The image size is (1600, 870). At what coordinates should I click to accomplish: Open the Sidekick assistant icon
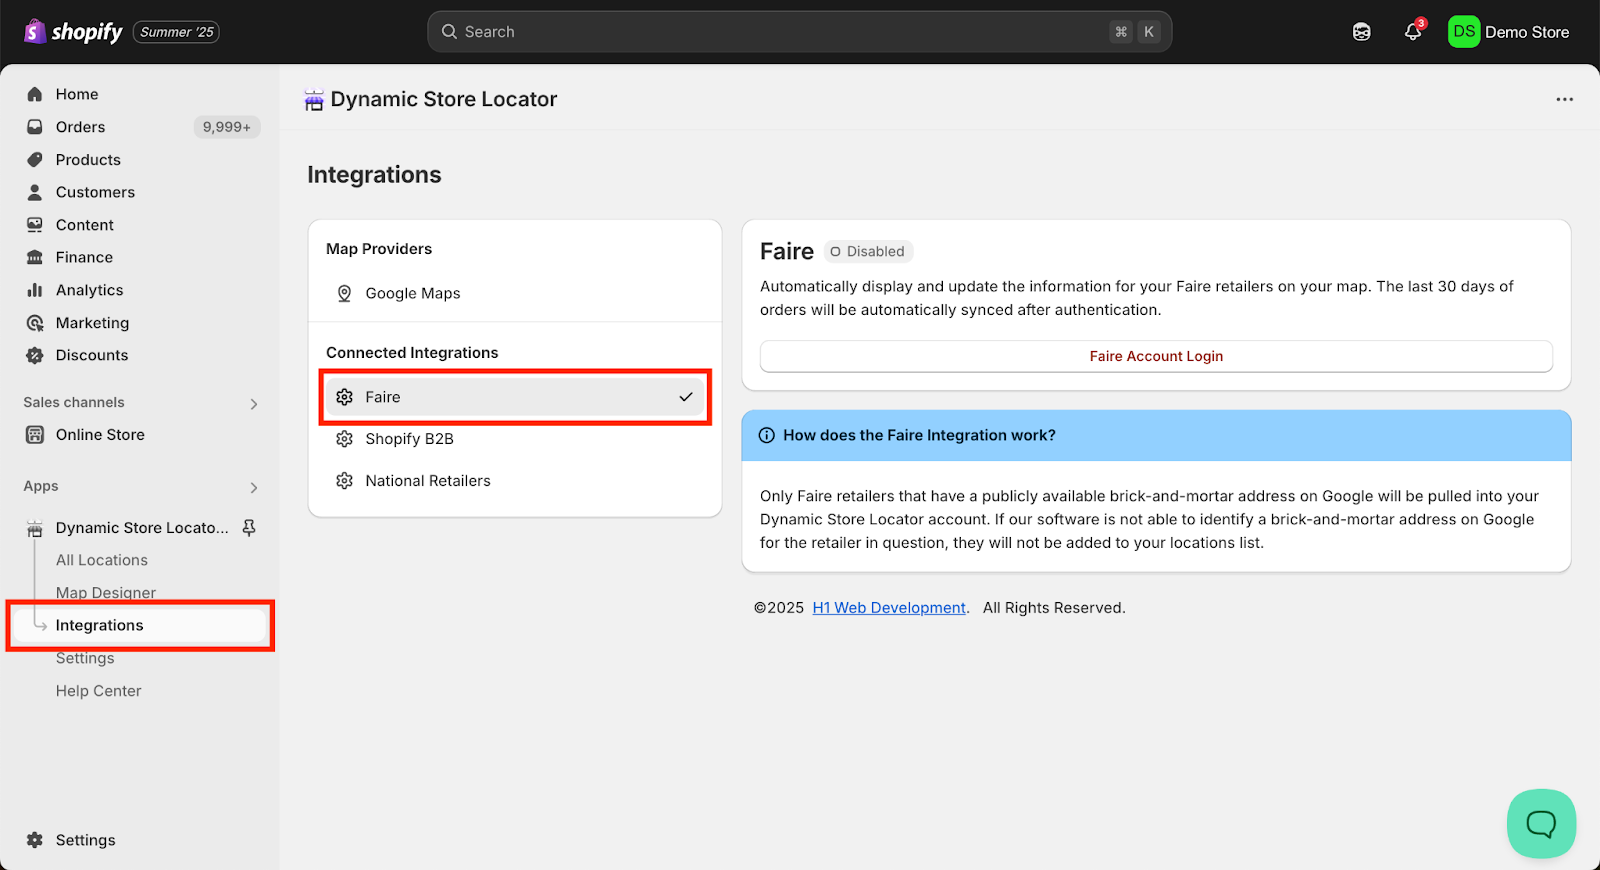pyautogui.click(x=1361, y=32)
